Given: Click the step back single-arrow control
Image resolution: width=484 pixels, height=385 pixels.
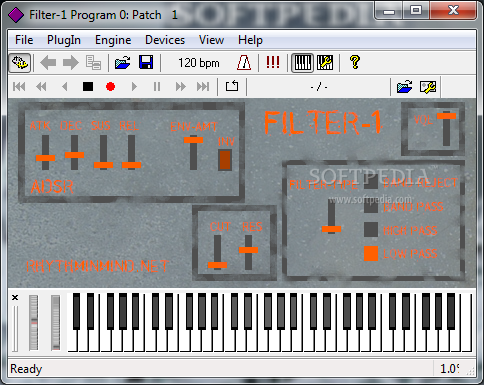Looking at the screenshot, I should pyautogui.click(x=65, y=87).
